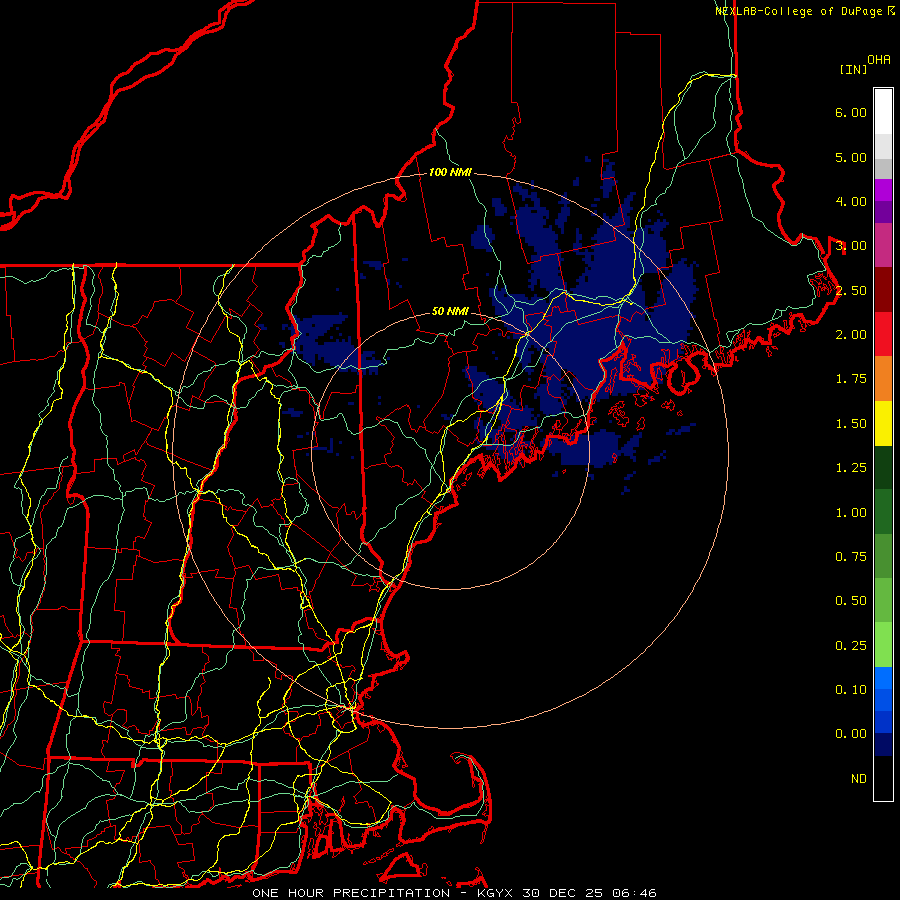
Task: Click the 0.10 legend value
Action: 851,690
